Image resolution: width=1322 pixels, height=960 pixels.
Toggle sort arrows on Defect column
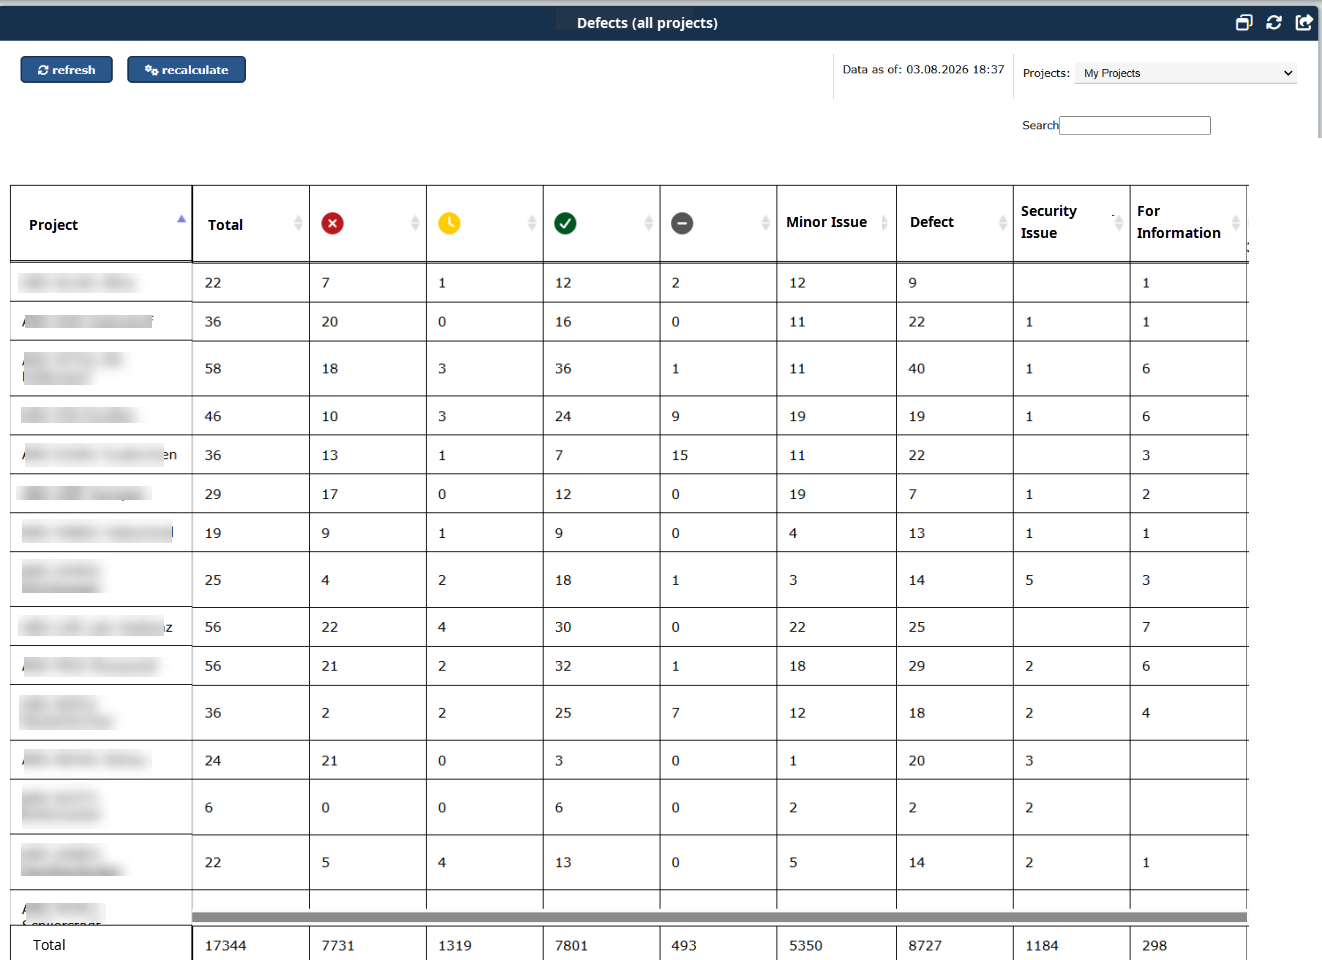tap(1002, 223)
